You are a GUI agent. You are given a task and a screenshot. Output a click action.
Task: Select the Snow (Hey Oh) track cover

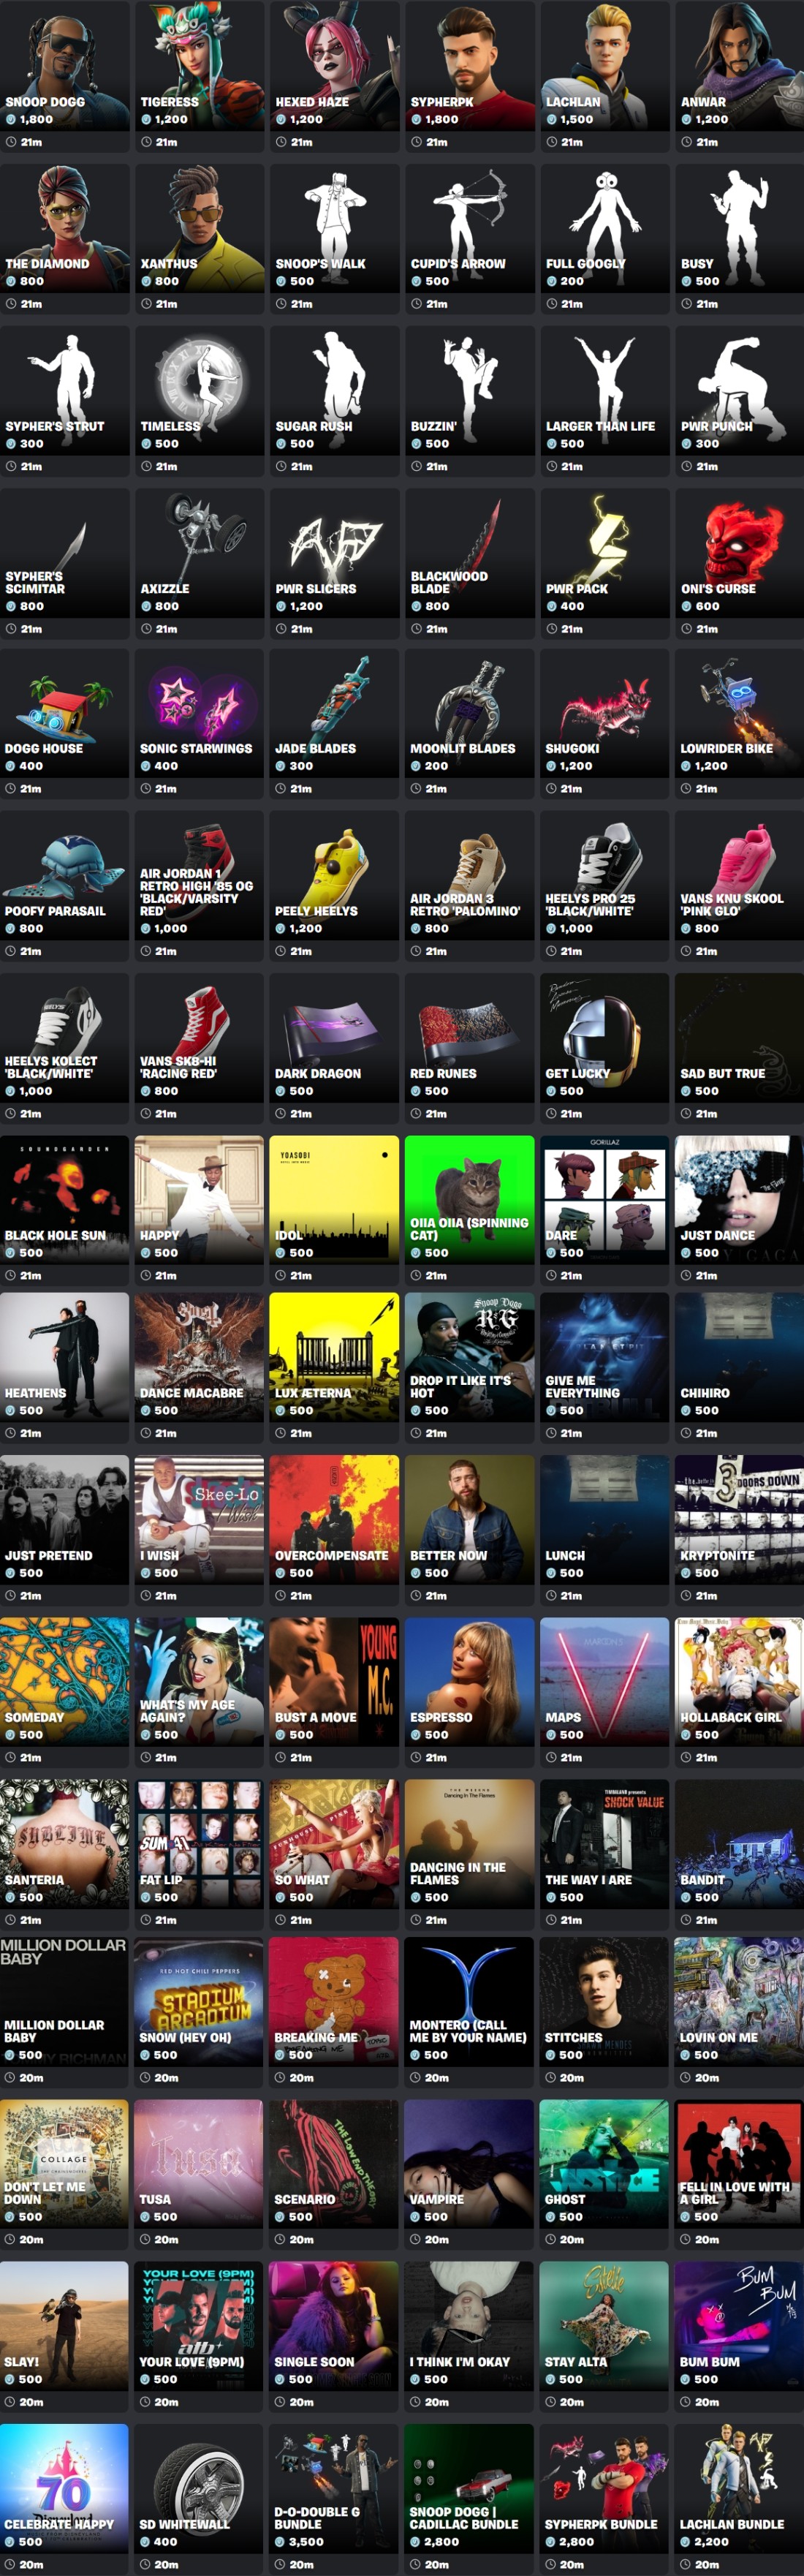[200, 2002]
